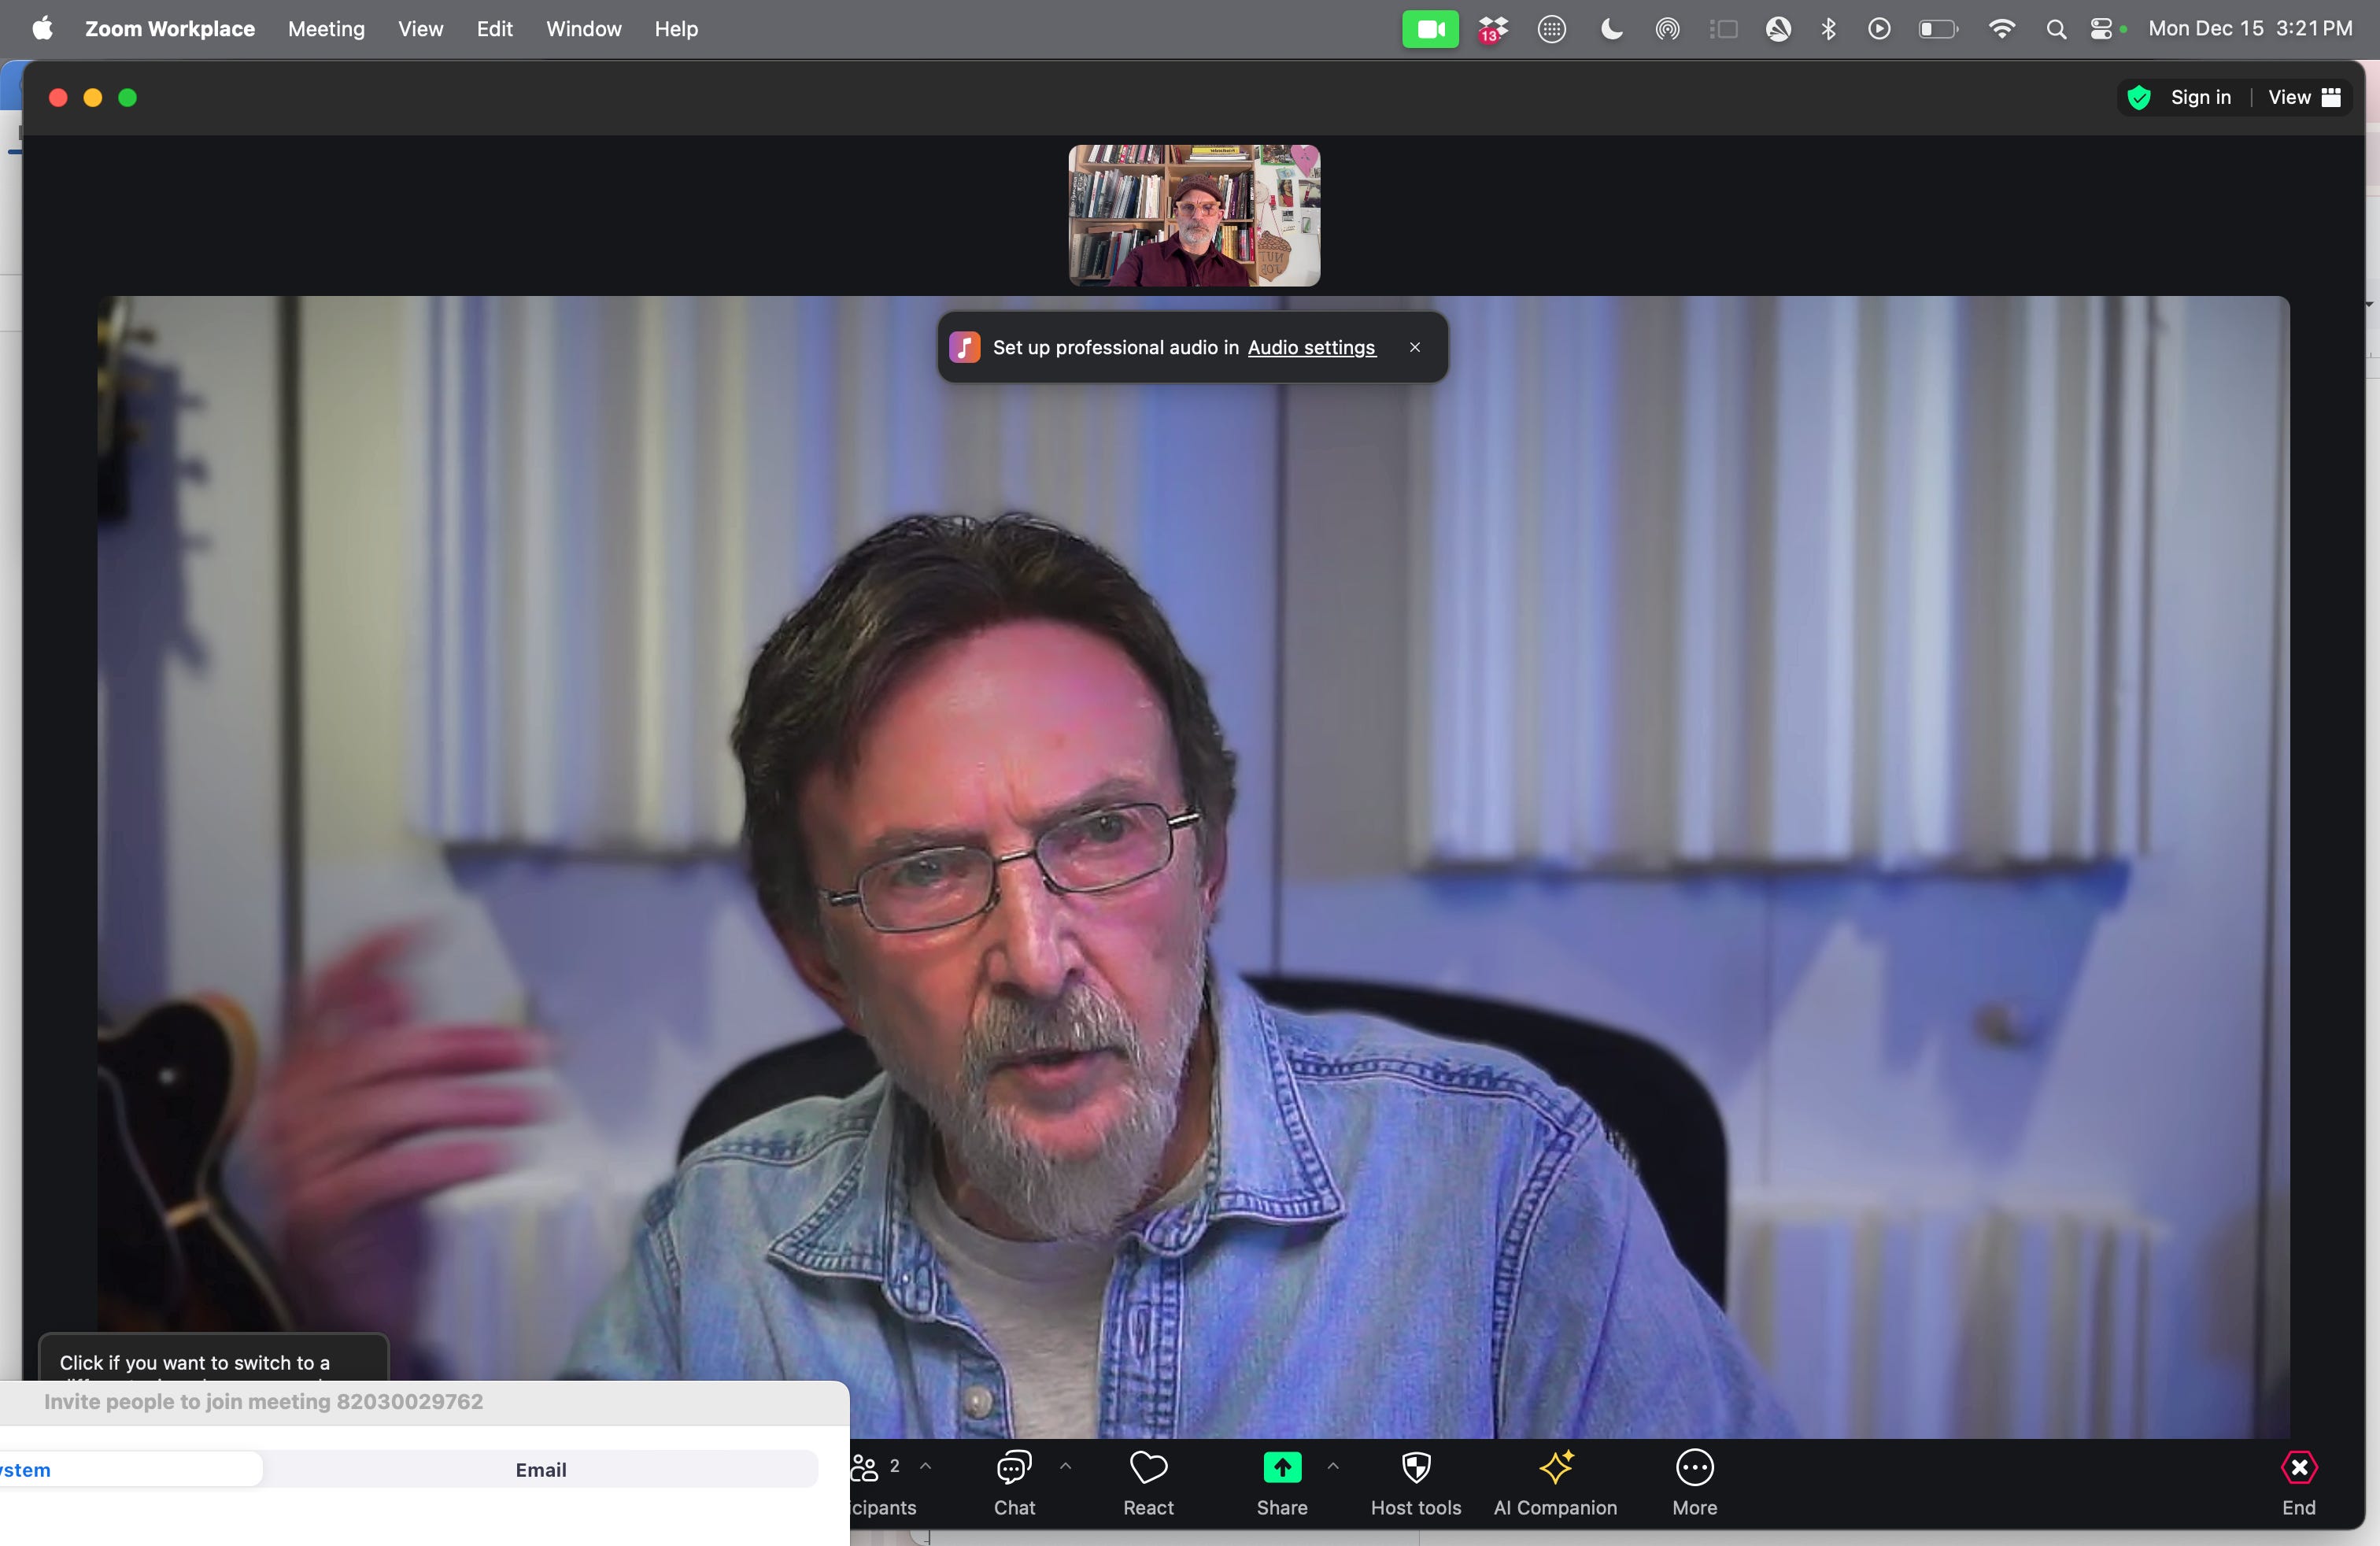Start screen sharing with Share button
Screen dimensions: 2380x1546
[1282, 1484]
